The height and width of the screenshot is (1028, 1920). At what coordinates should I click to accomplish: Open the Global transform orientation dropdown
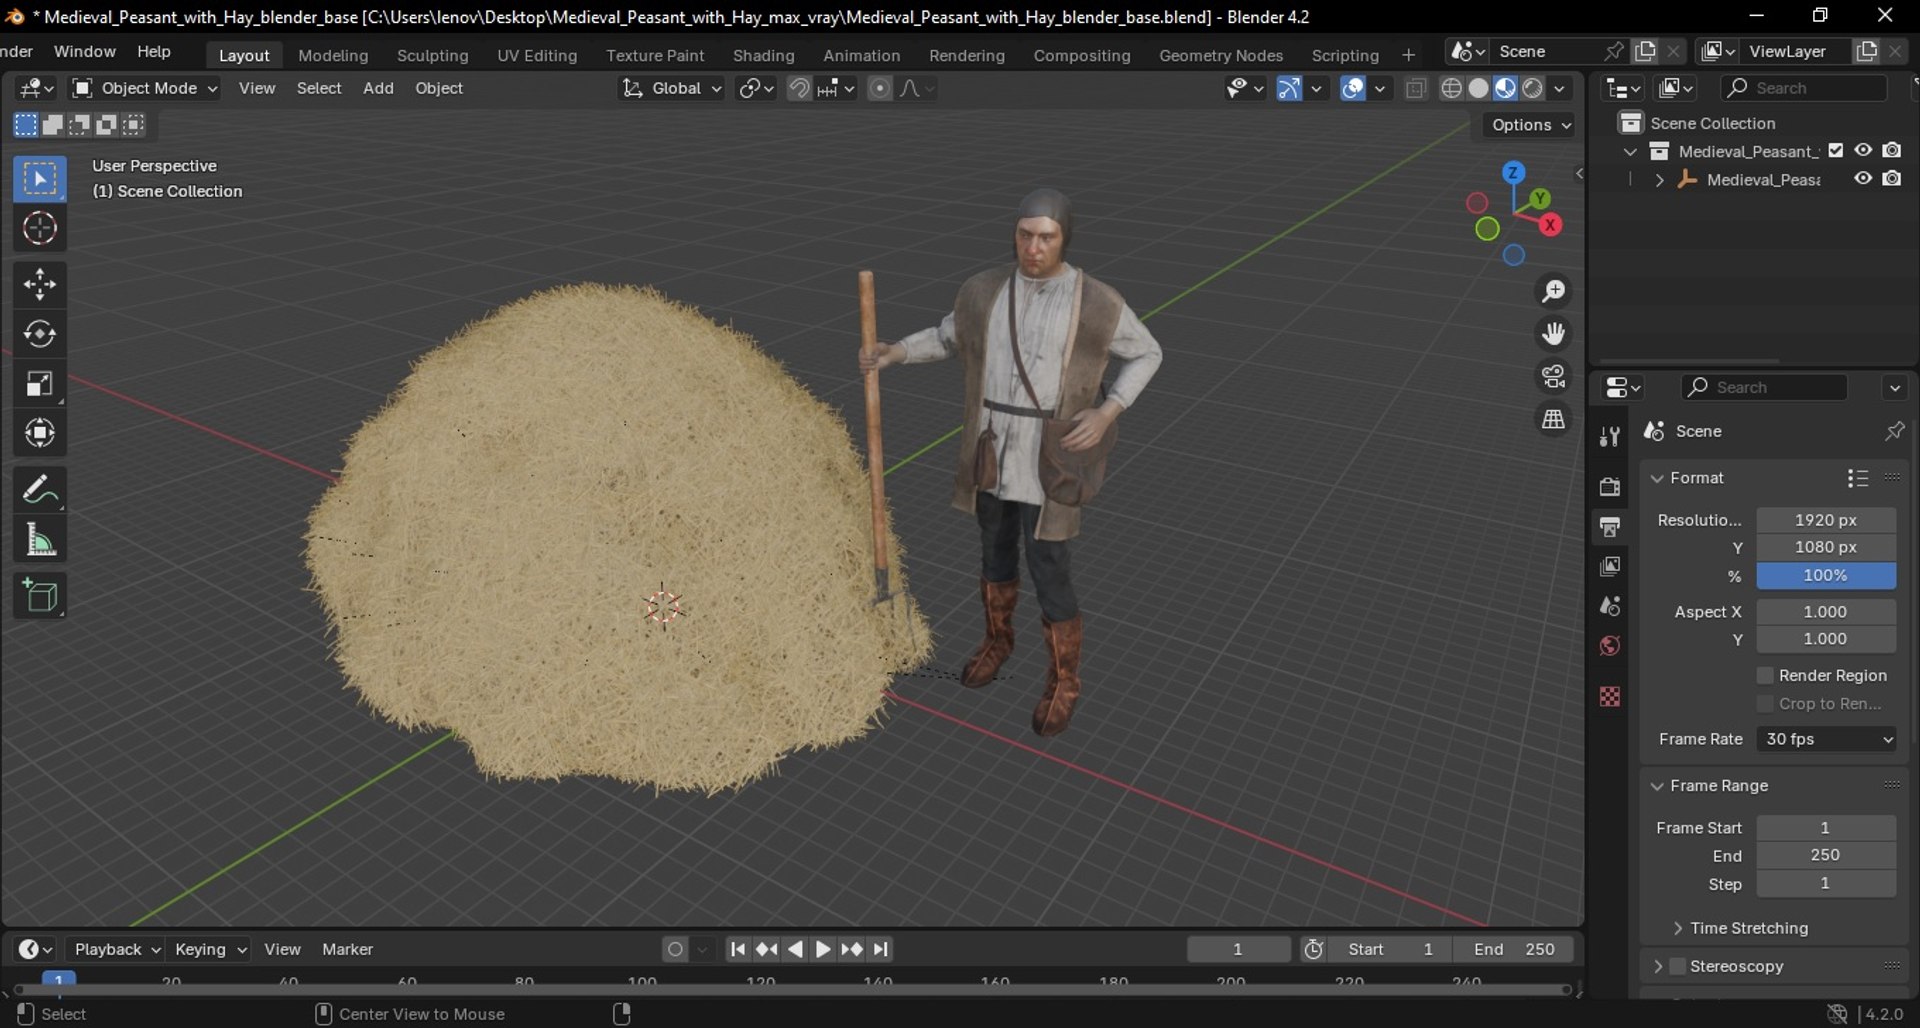[x=671, y=89]
